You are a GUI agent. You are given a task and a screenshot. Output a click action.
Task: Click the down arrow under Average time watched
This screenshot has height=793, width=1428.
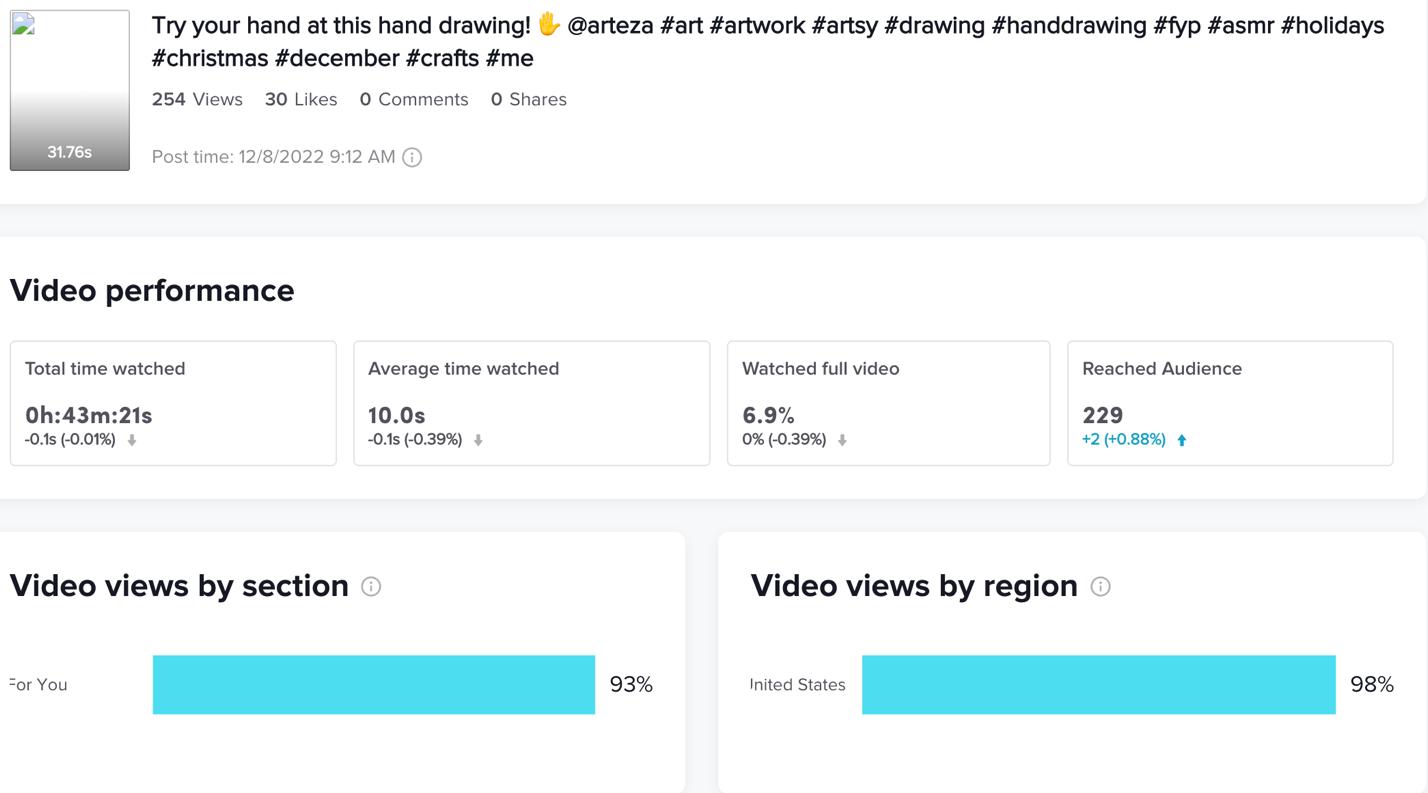tap(478, 440)
